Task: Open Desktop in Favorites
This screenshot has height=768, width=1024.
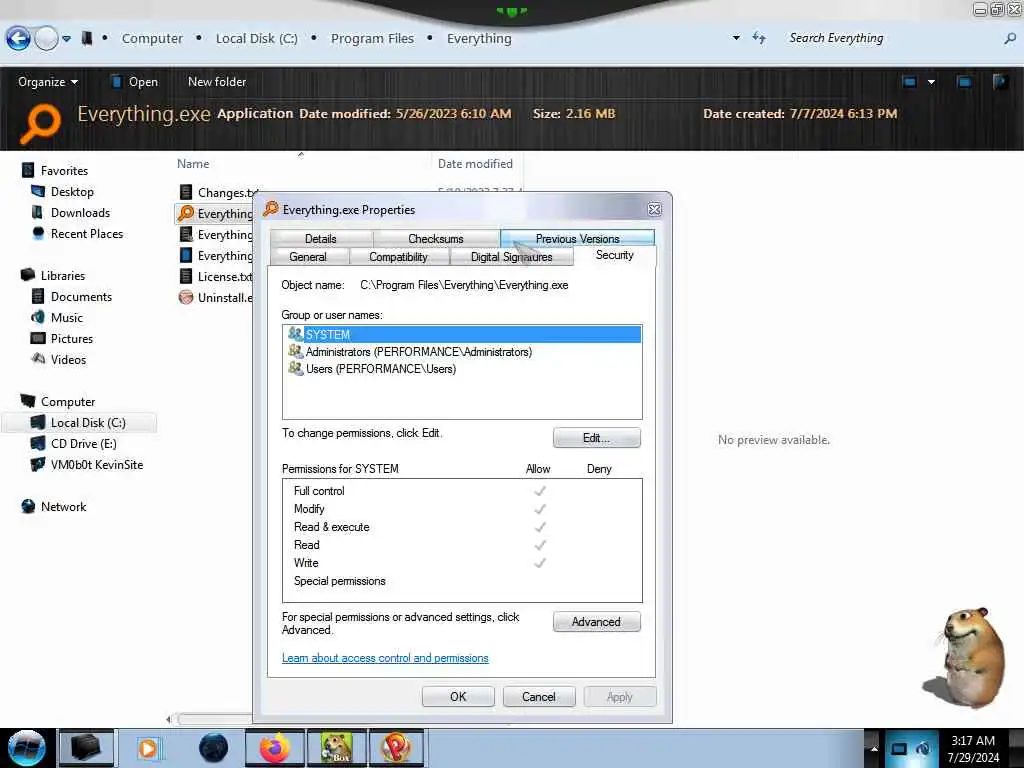Action: pyautogui.click(x=72, y=192)
